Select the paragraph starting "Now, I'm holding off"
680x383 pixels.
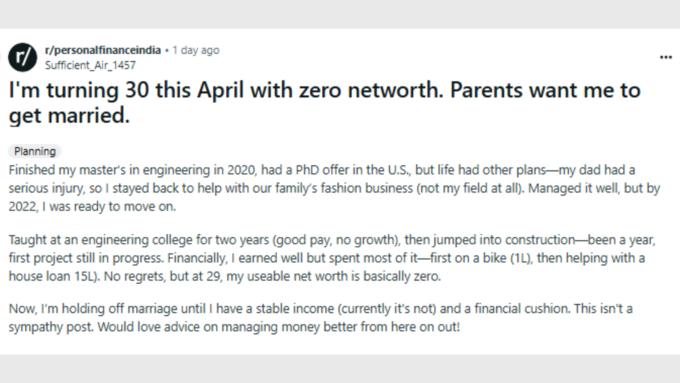pyautogui.click(x=320, y=318)
